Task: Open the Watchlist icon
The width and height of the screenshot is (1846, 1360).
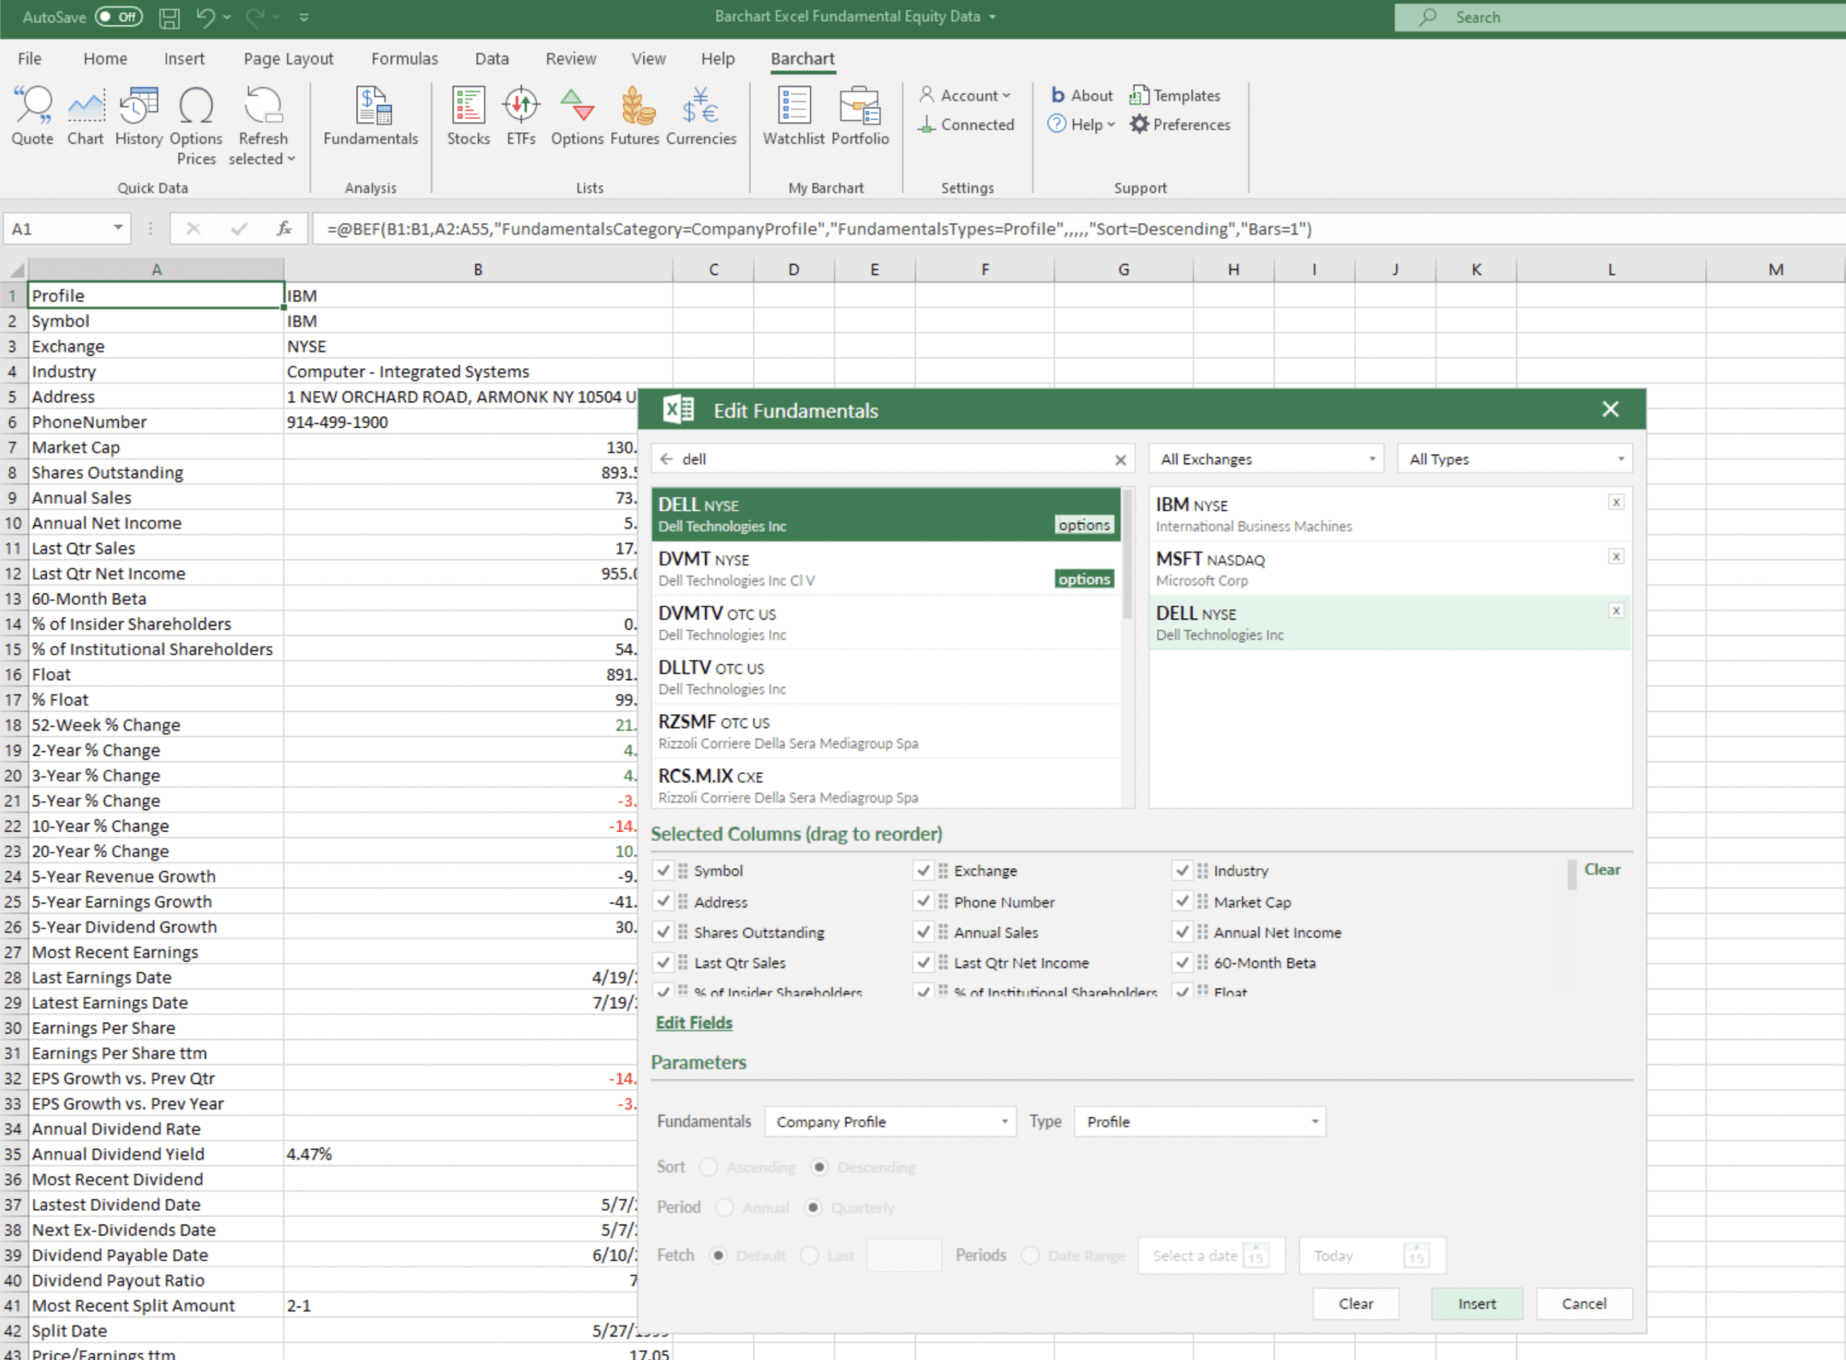Action: [x=793, y=116]
